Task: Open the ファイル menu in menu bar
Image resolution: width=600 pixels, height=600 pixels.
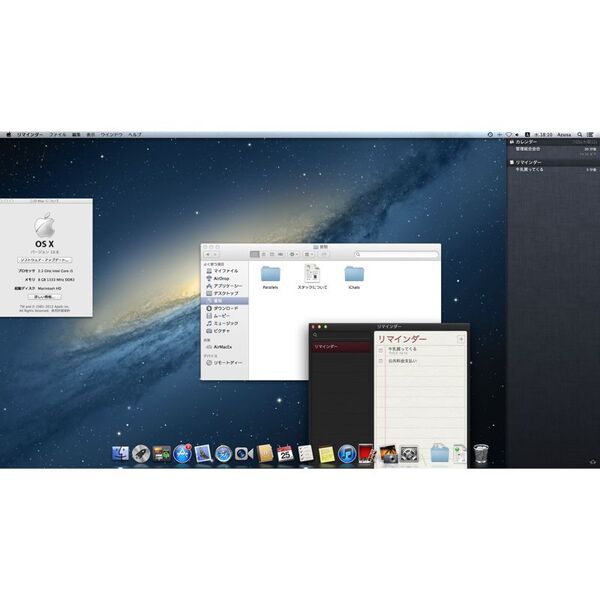Action: (58, 135)
